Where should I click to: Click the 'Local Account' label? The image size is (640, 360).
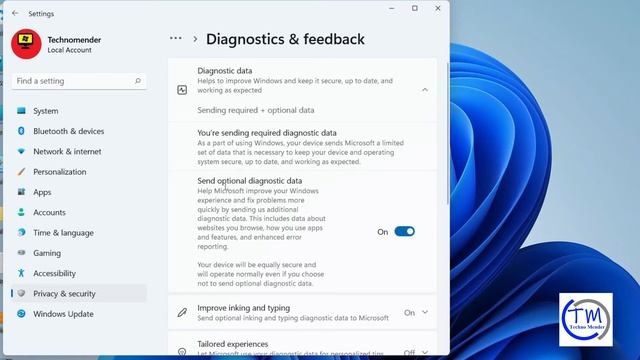69,50
